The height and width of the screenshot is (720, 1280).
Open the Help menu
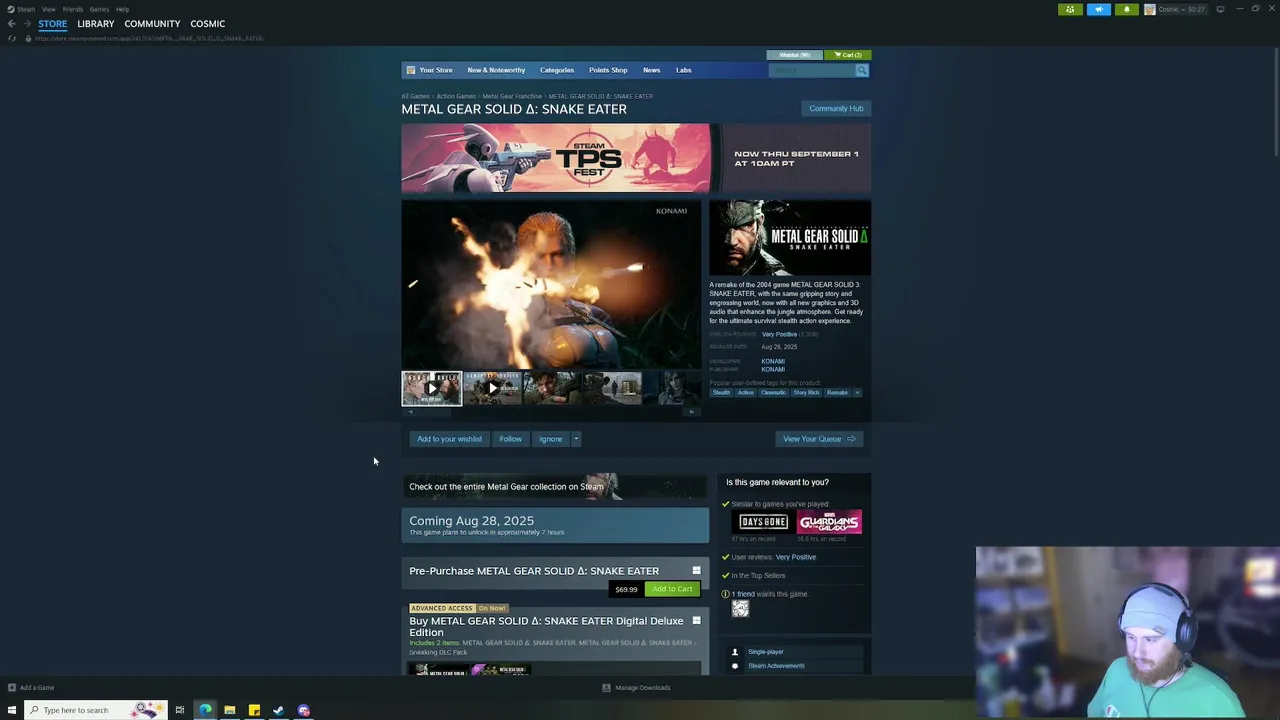click(x=122, y=9)
